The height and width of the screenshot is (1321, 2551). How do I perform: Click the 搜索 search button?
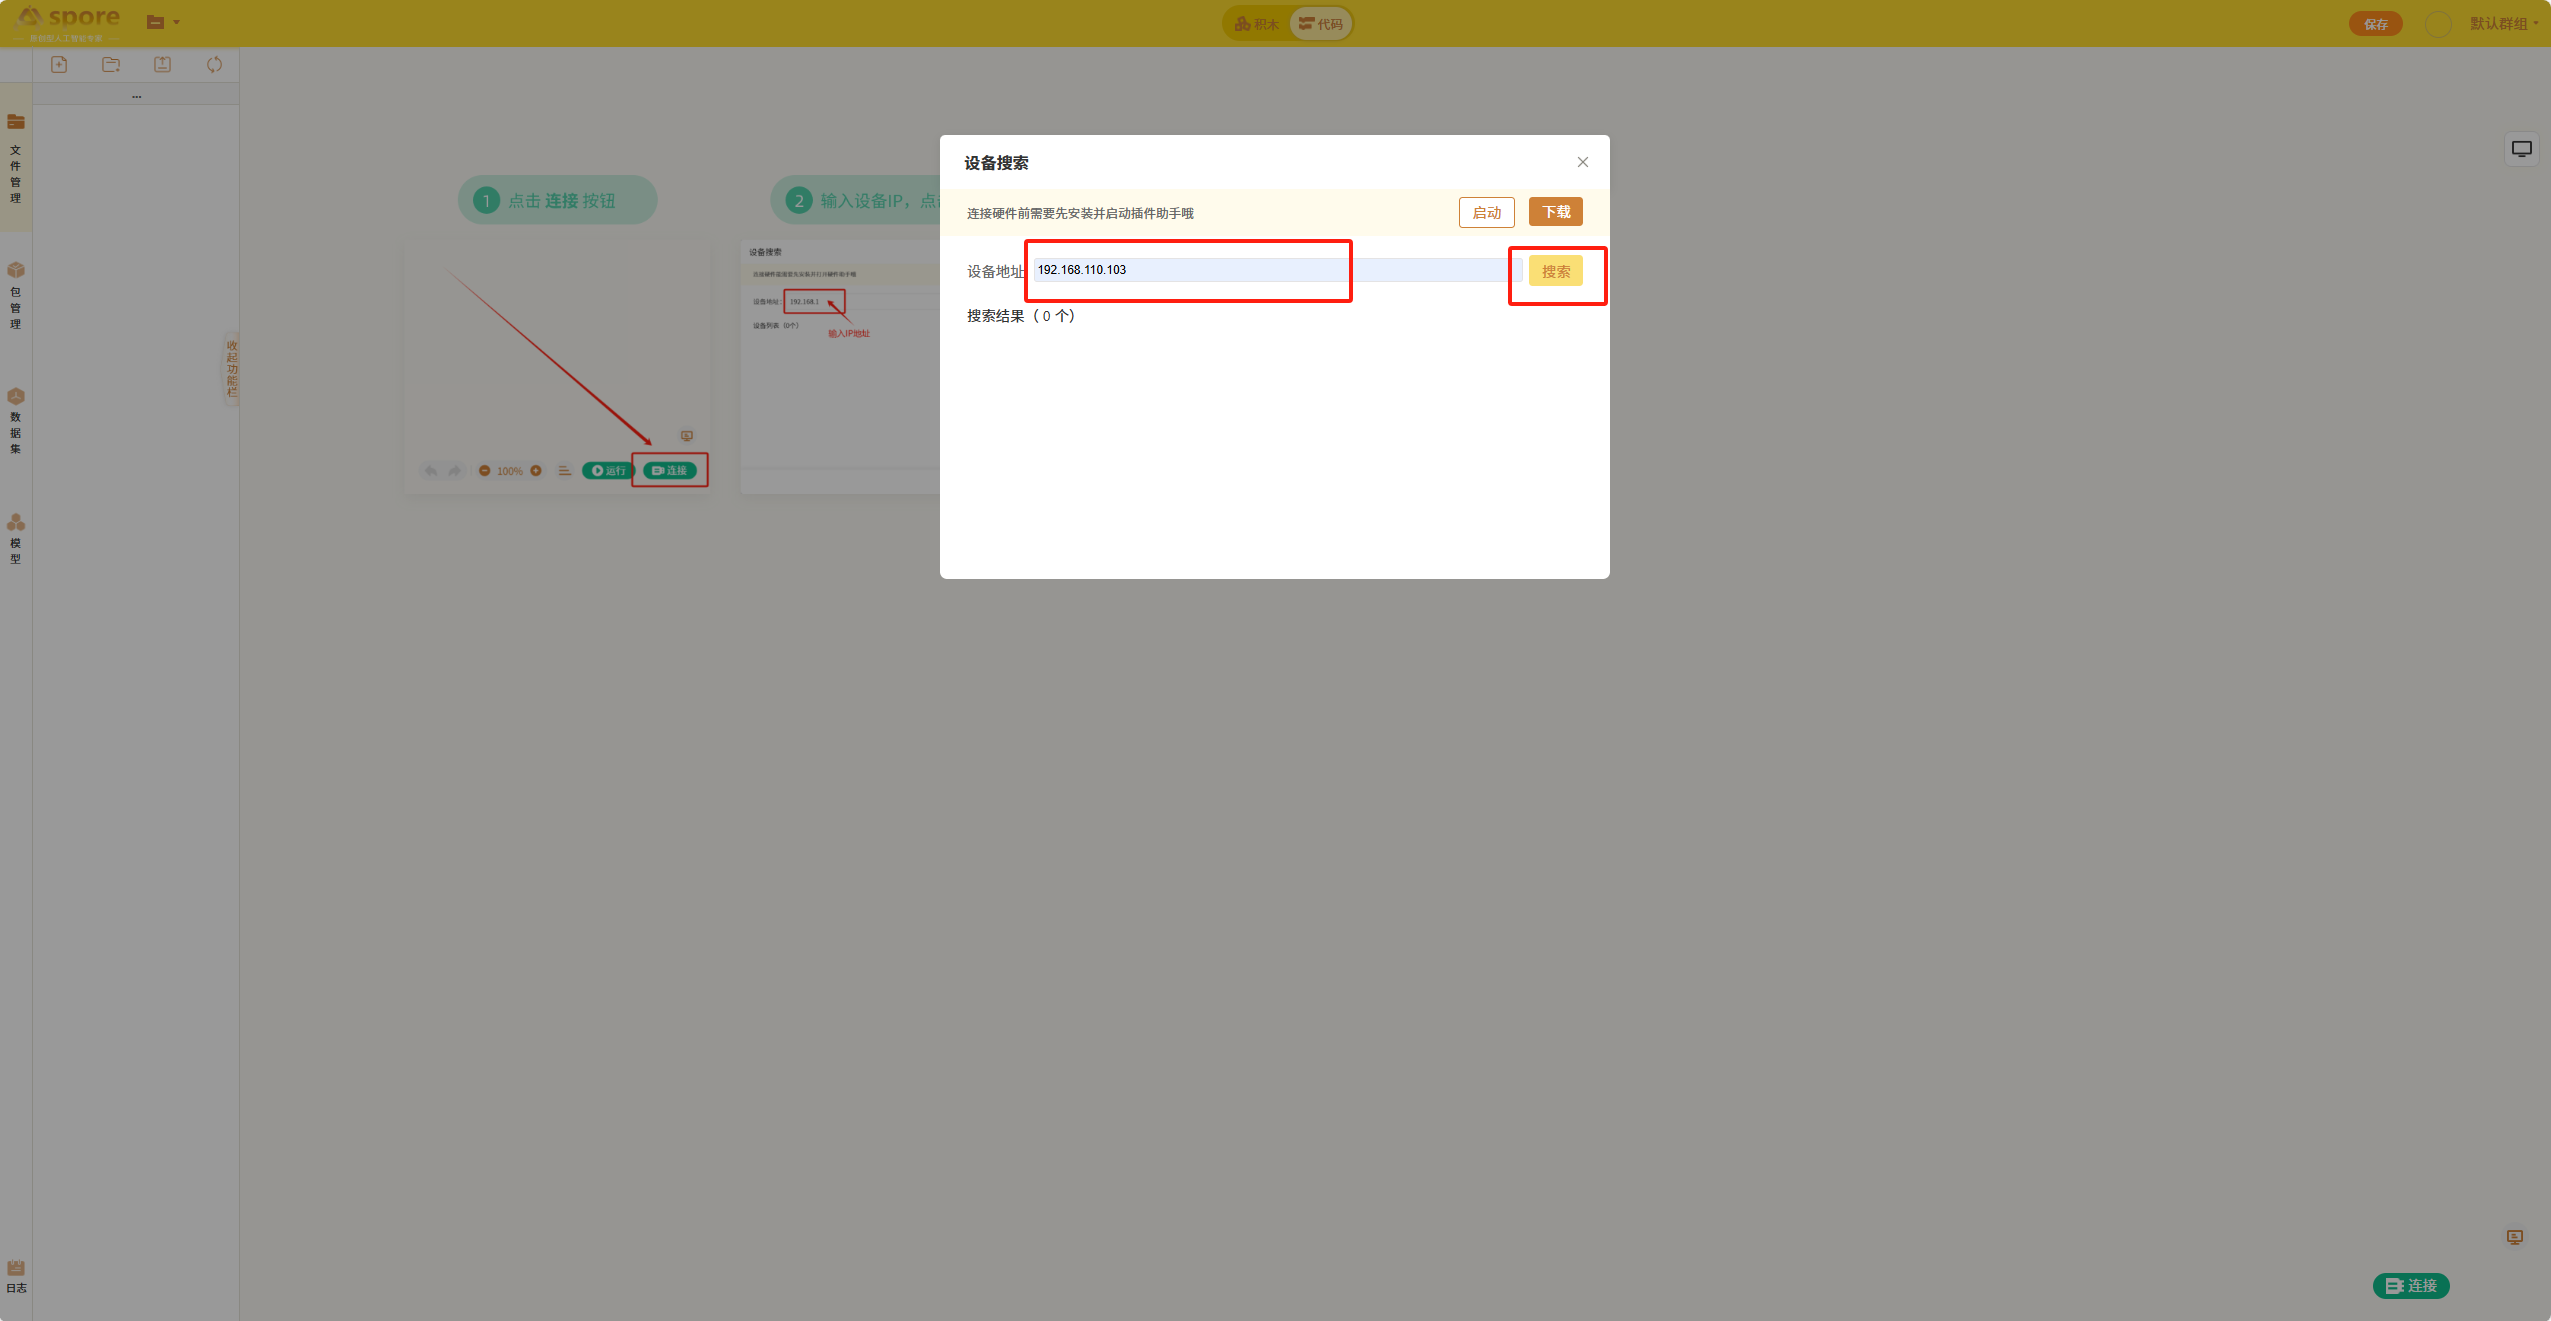point(1555,271)
